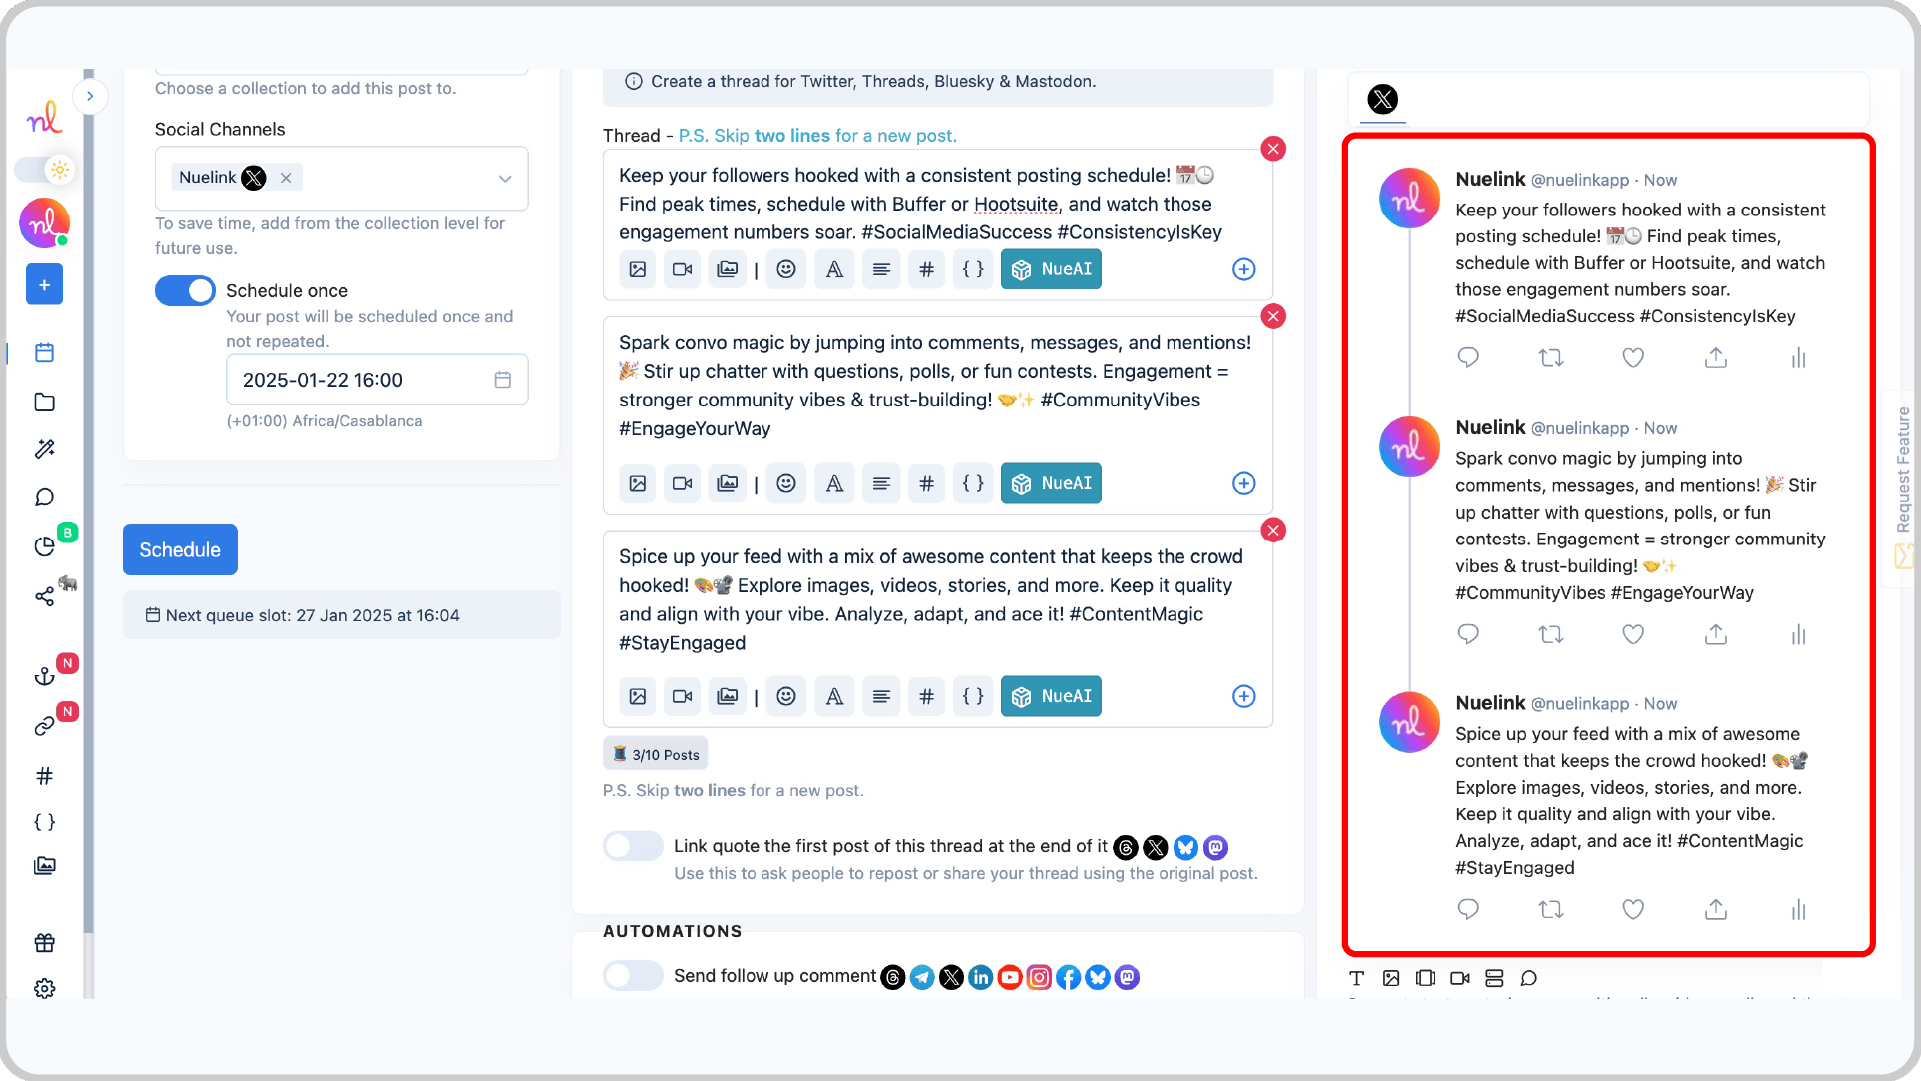Open the analytics icon in the sidebar
This screenshot has width=1921, height=1081.
[x=44, y=546]
